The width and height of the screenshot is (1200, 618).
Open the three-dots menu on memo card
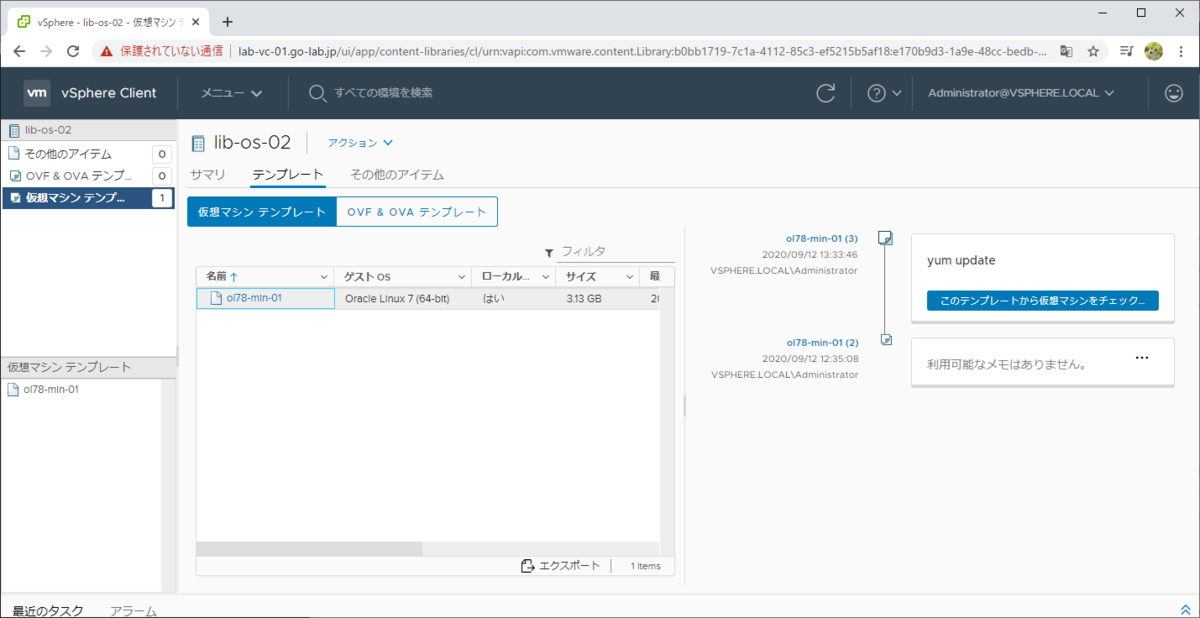coord(1142,357)
